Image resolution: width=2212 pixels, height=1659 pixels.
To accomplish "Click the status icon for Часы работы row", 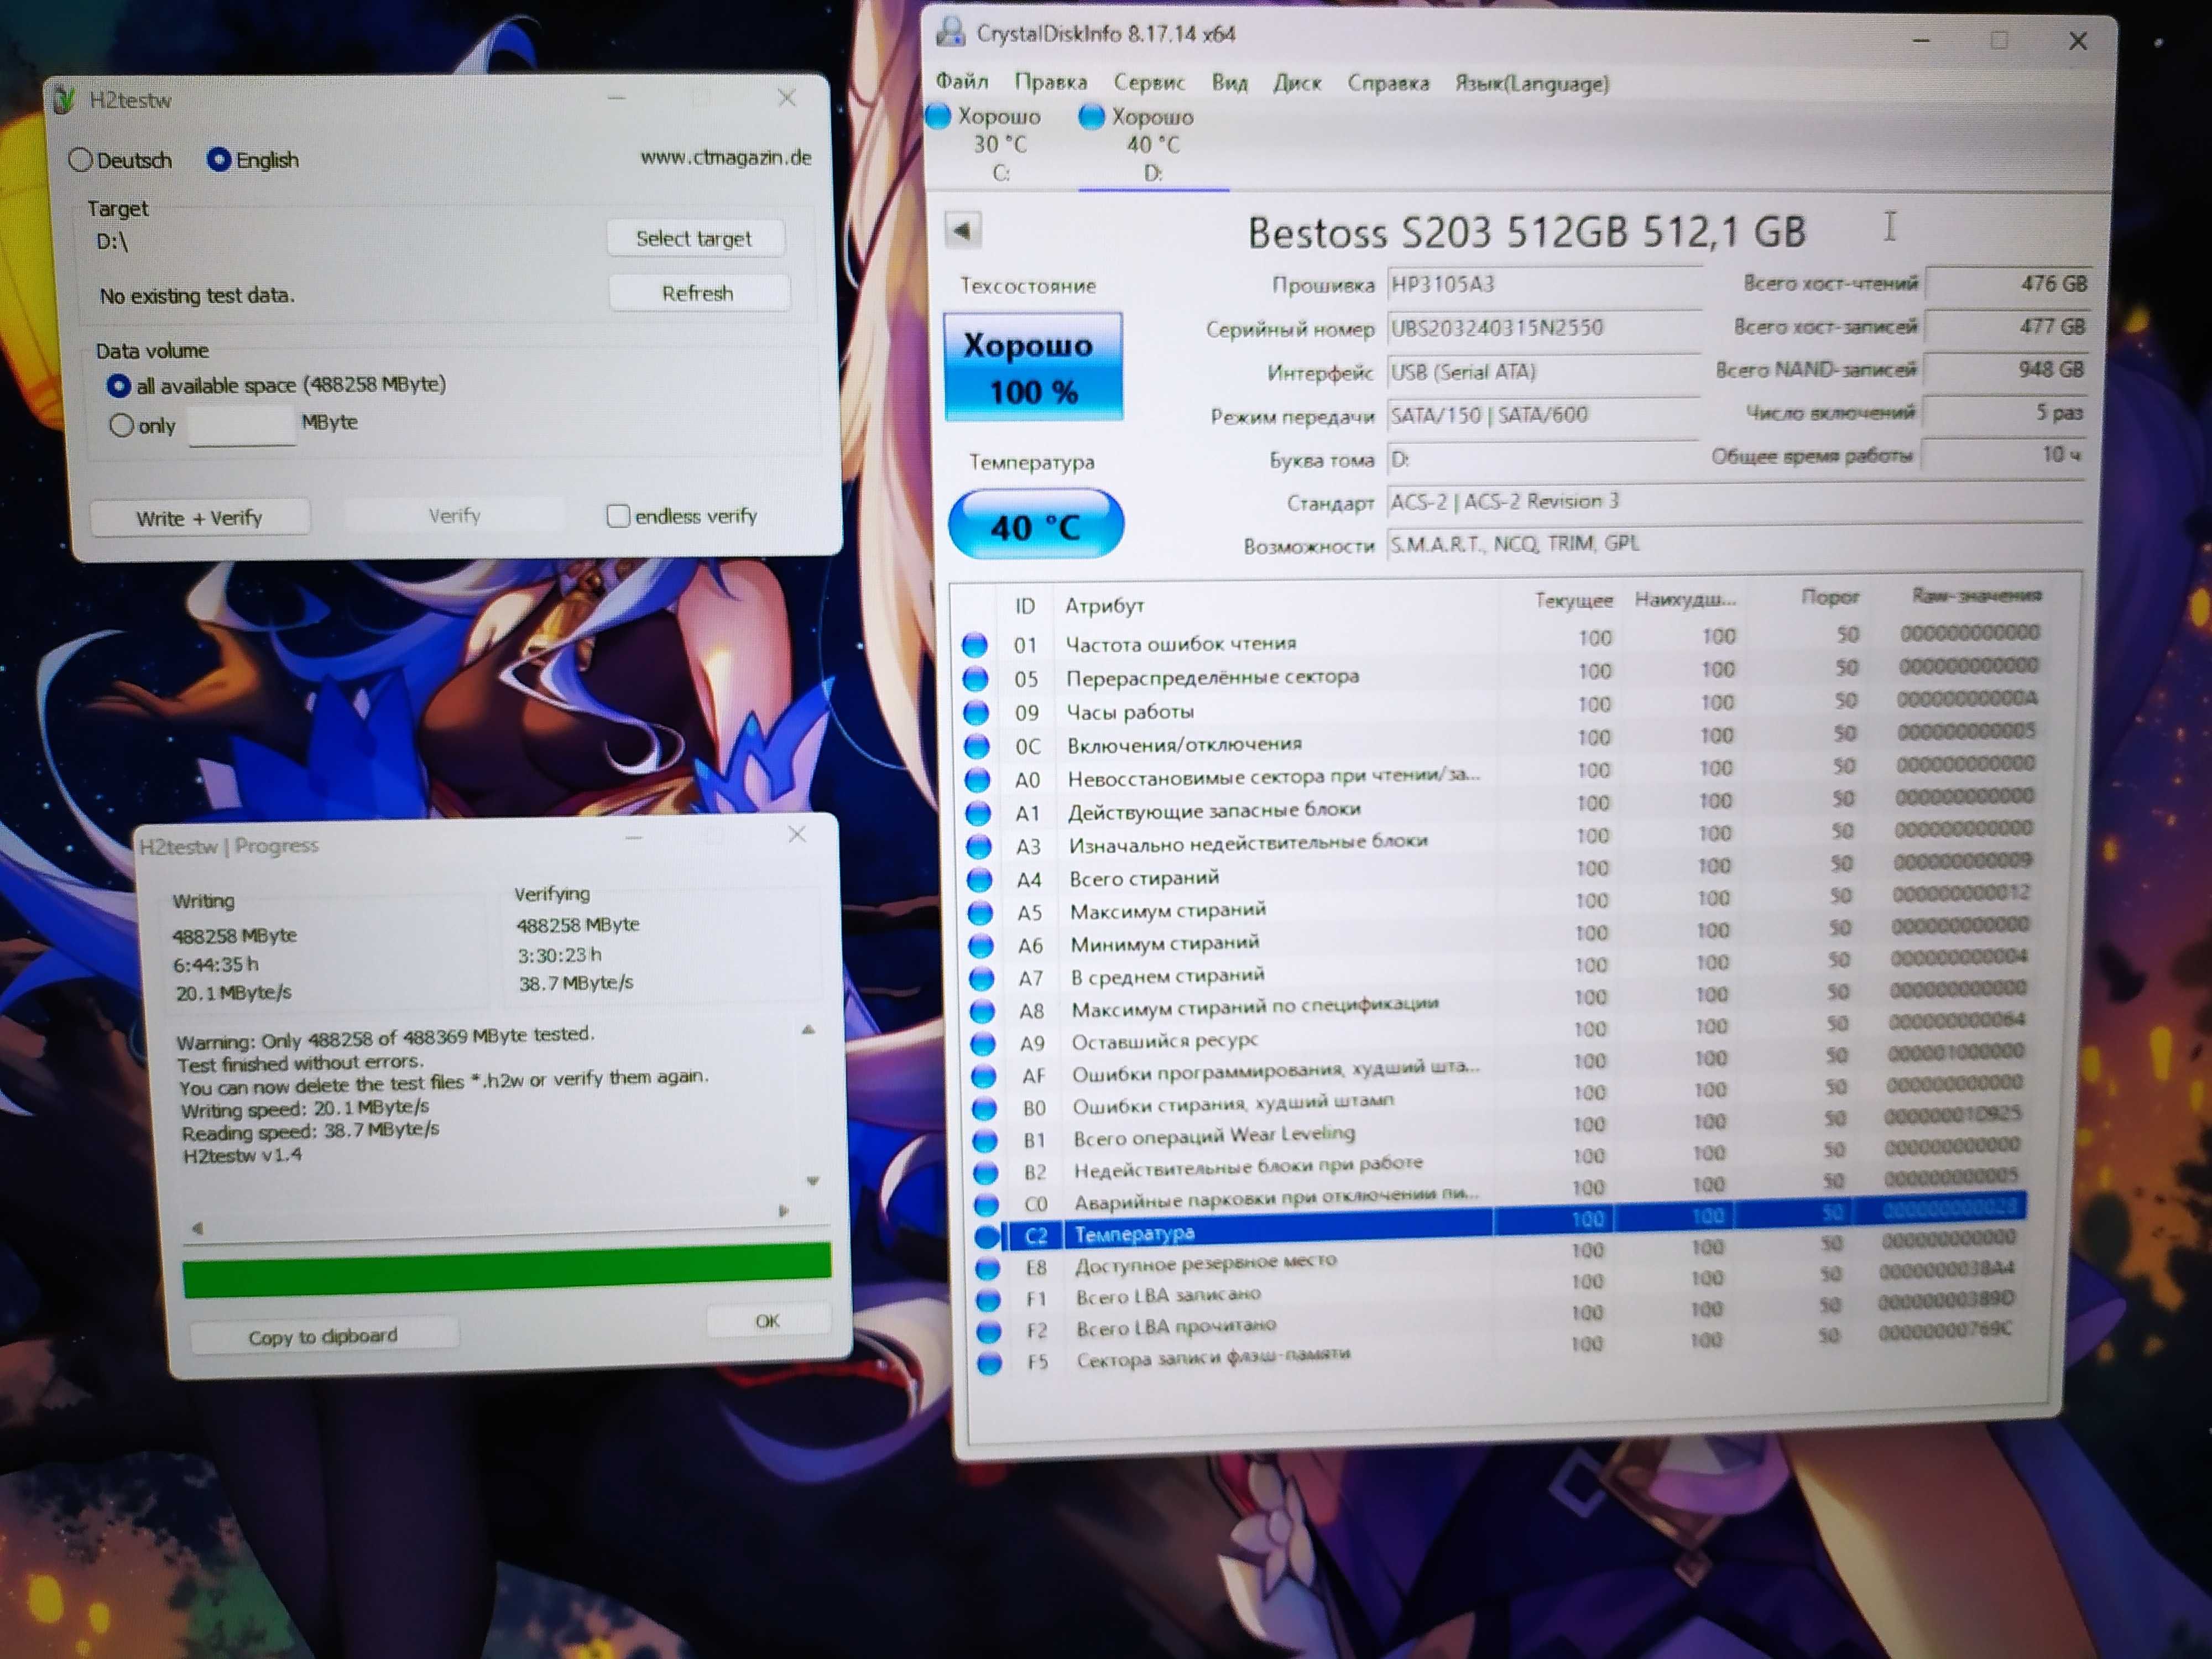I will coord(976,713).
